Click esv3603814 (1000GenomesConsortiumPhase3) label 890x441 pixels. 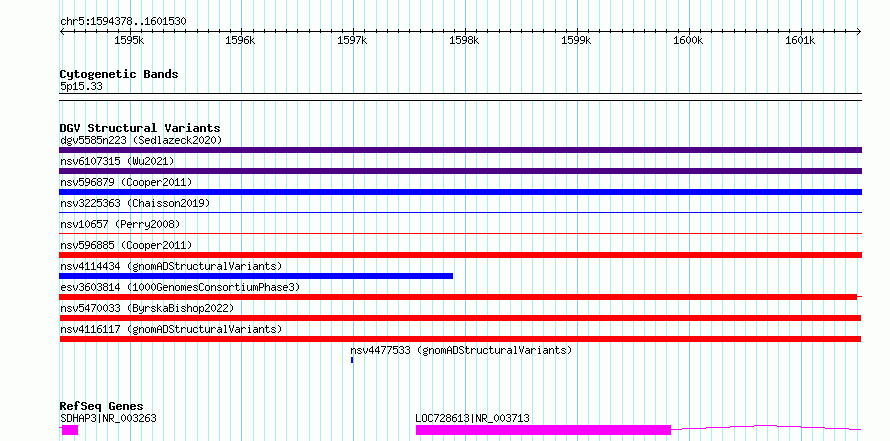[180, 287]
